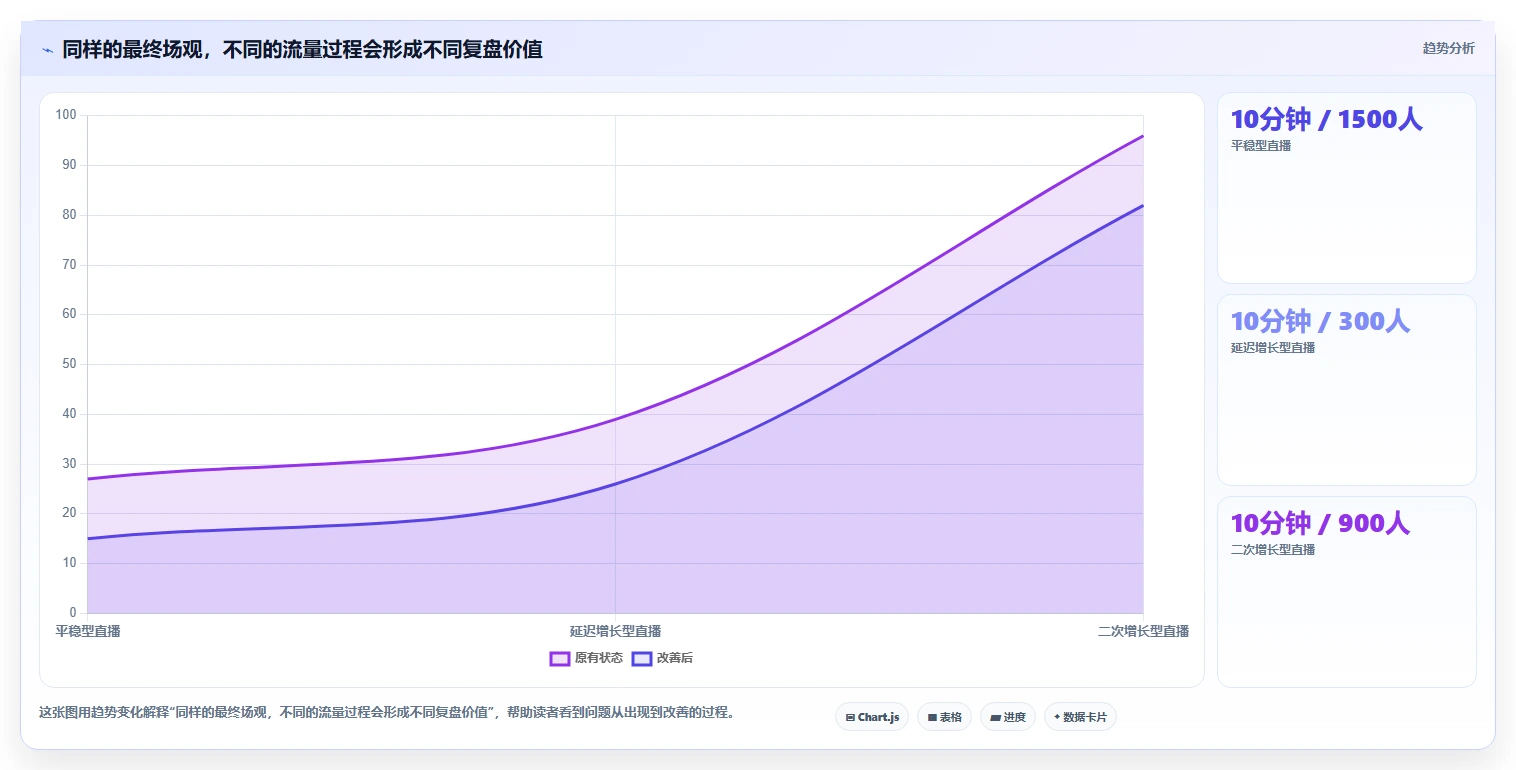This screenshot has height=770, width=1516.
Task: Select the 数据卡片 tag
Action: tap(1080, 717)
